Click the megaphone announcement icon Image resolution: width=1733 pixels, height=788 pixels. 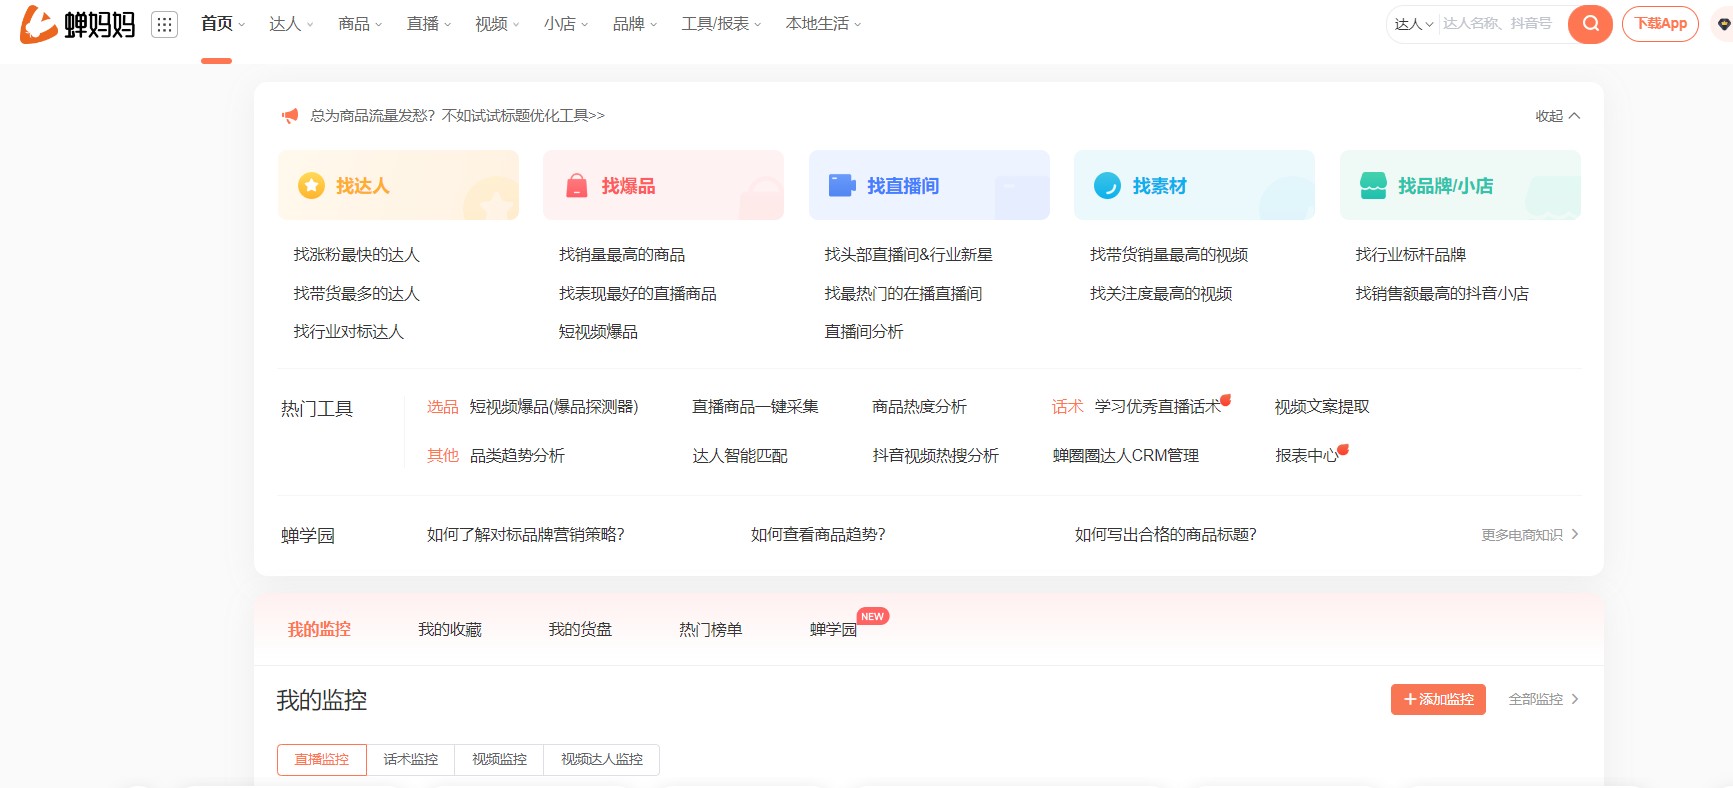(290, 116)
